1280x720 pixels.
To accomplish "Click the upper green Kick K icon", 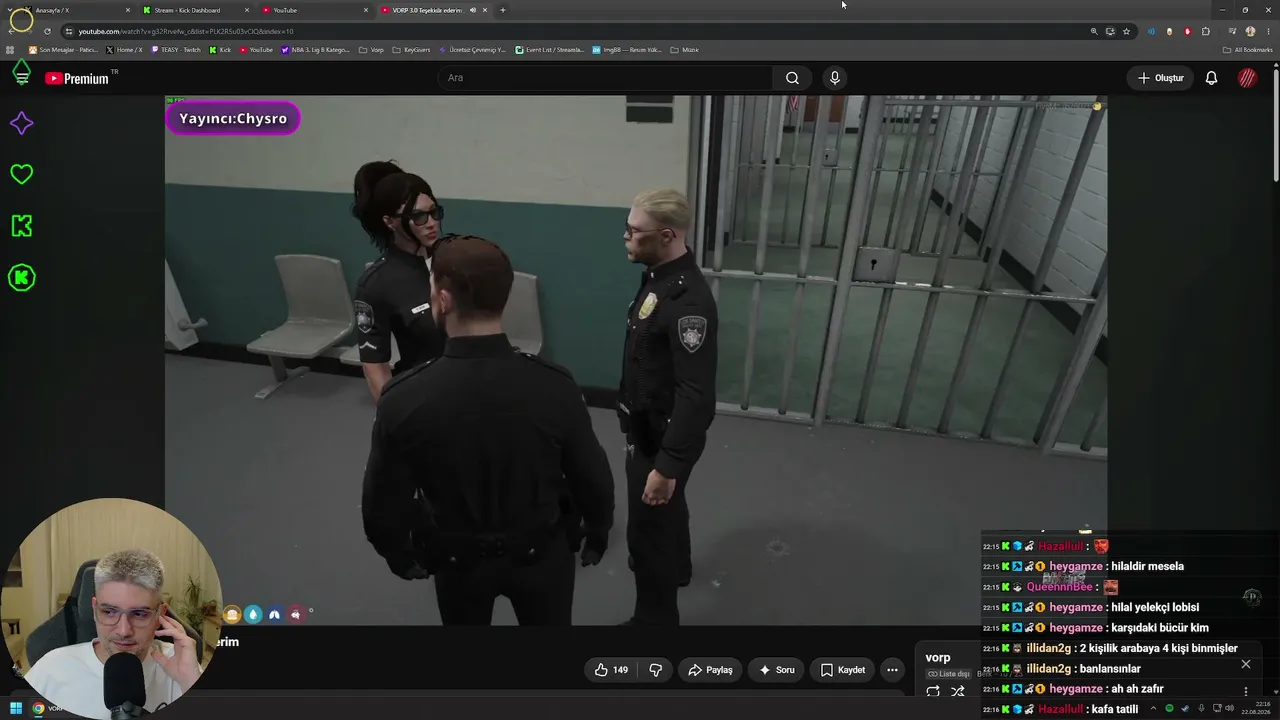I will click(21, 226).
